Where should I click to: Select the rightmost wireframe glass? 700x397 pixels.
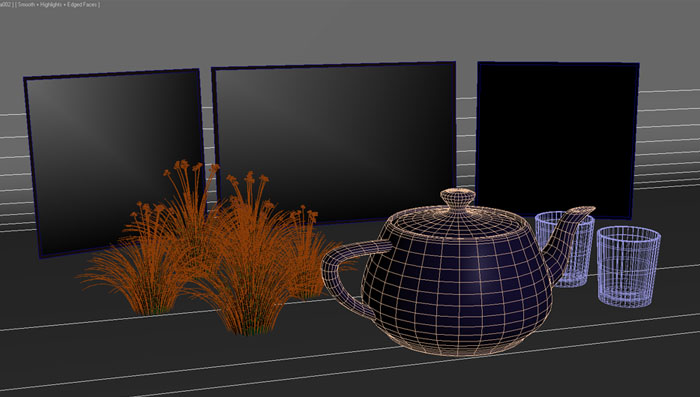coord(628,267)
